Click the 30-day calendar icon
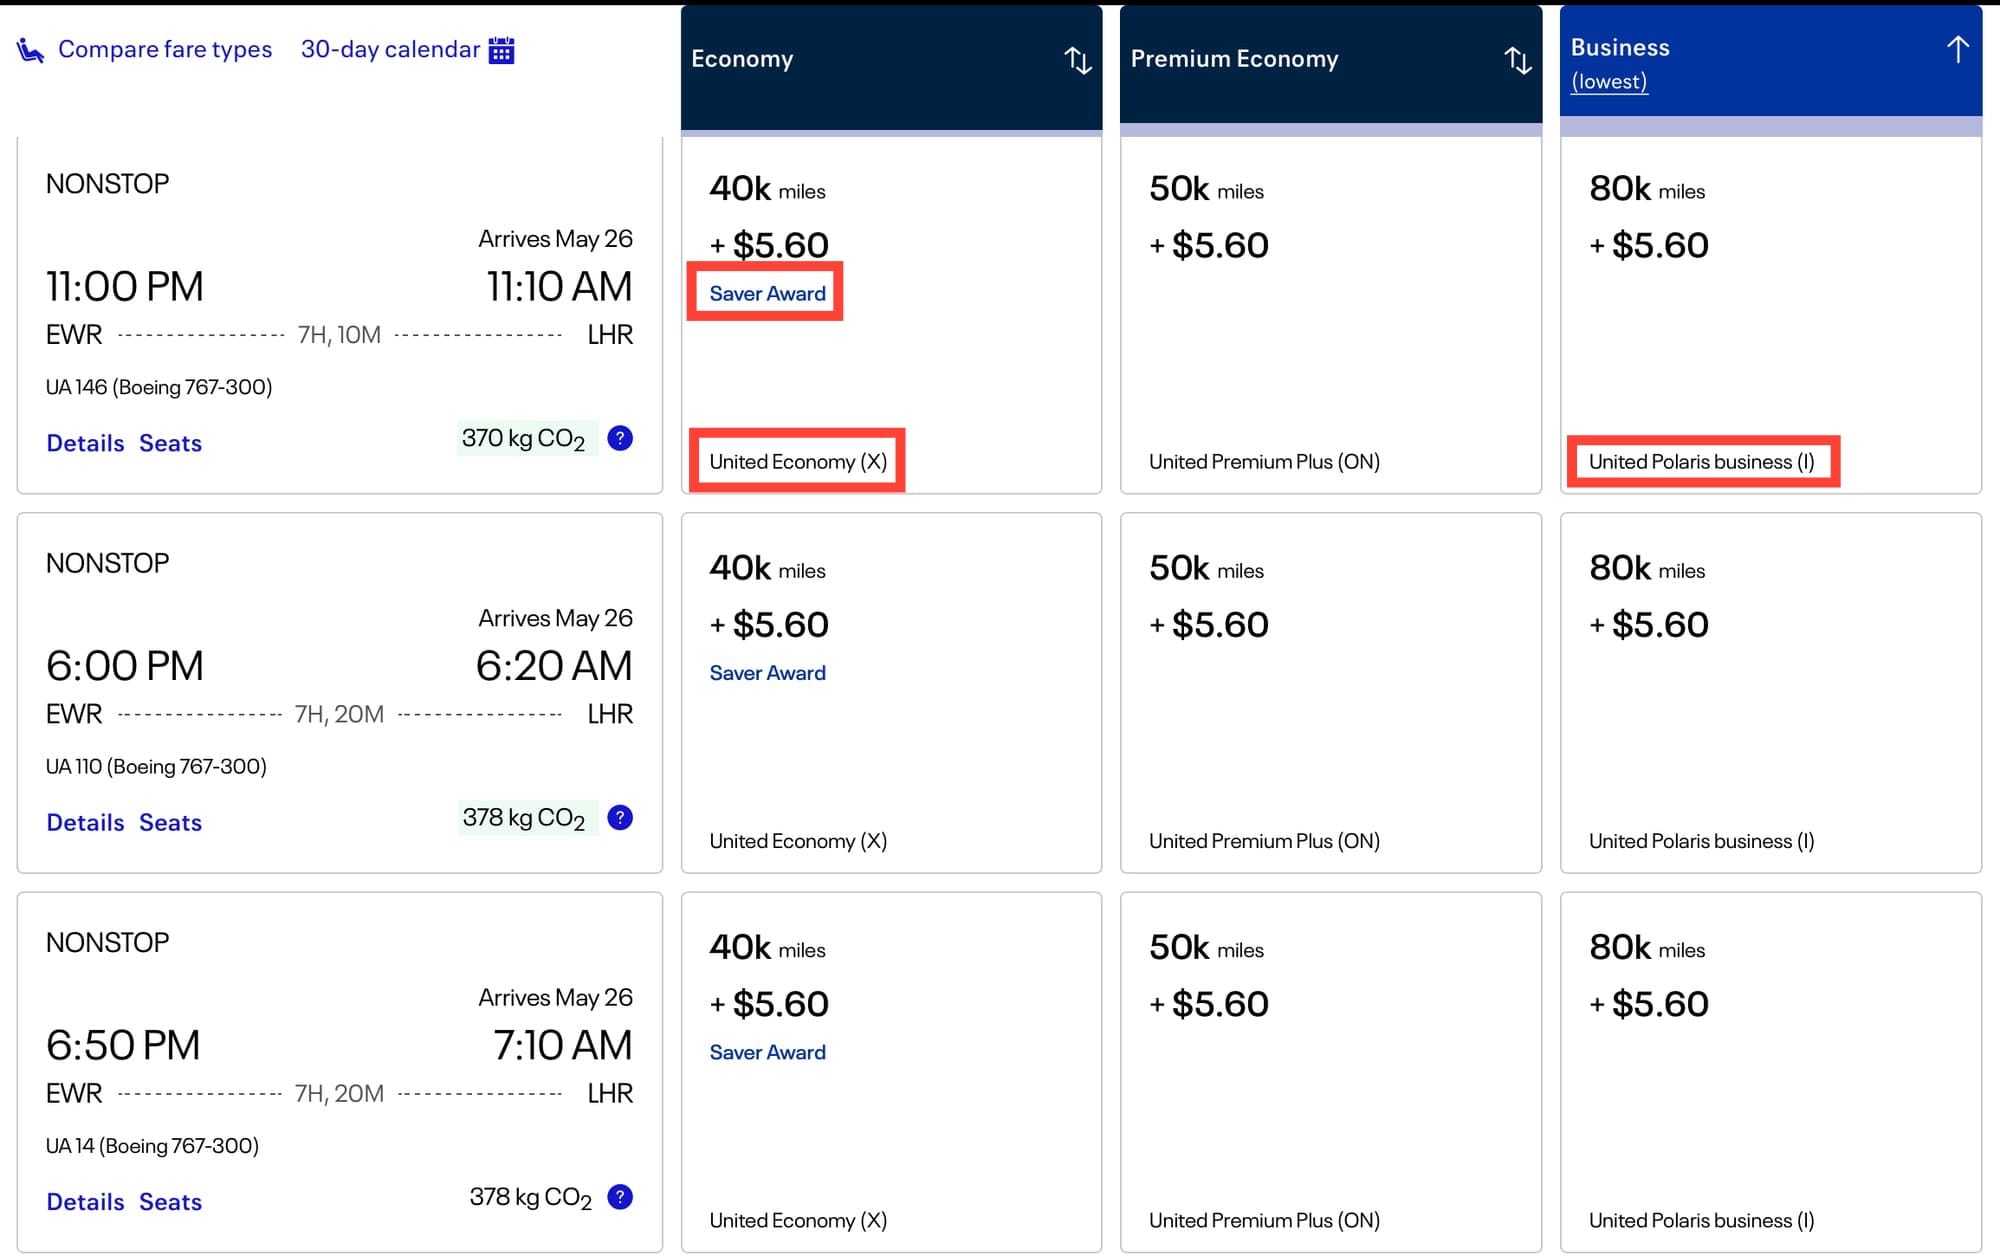The height and width of the screenshot is (1256, 2000). coord(501,50)
